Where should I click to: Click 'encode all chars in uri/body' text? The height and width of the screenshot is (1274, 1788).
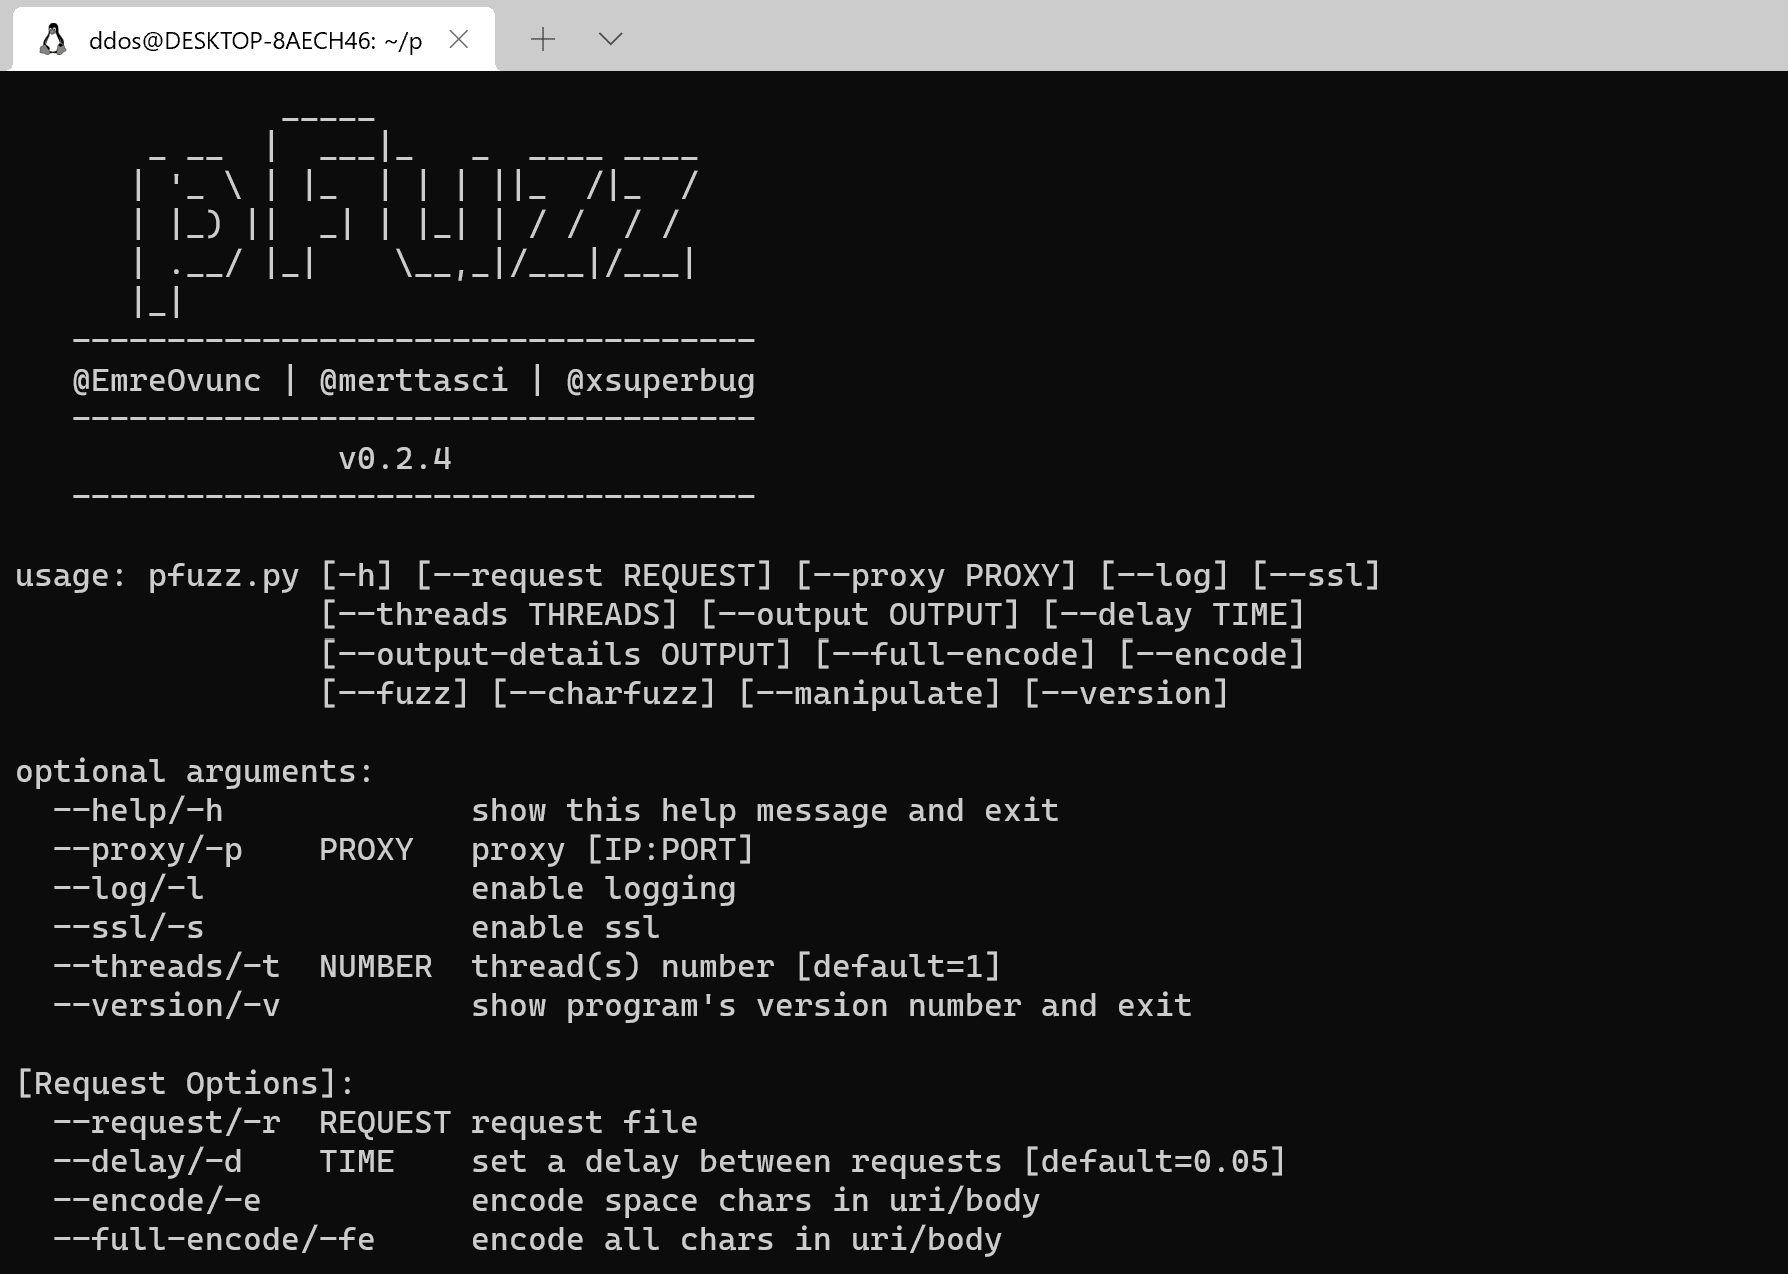(x=737, y=1240)
